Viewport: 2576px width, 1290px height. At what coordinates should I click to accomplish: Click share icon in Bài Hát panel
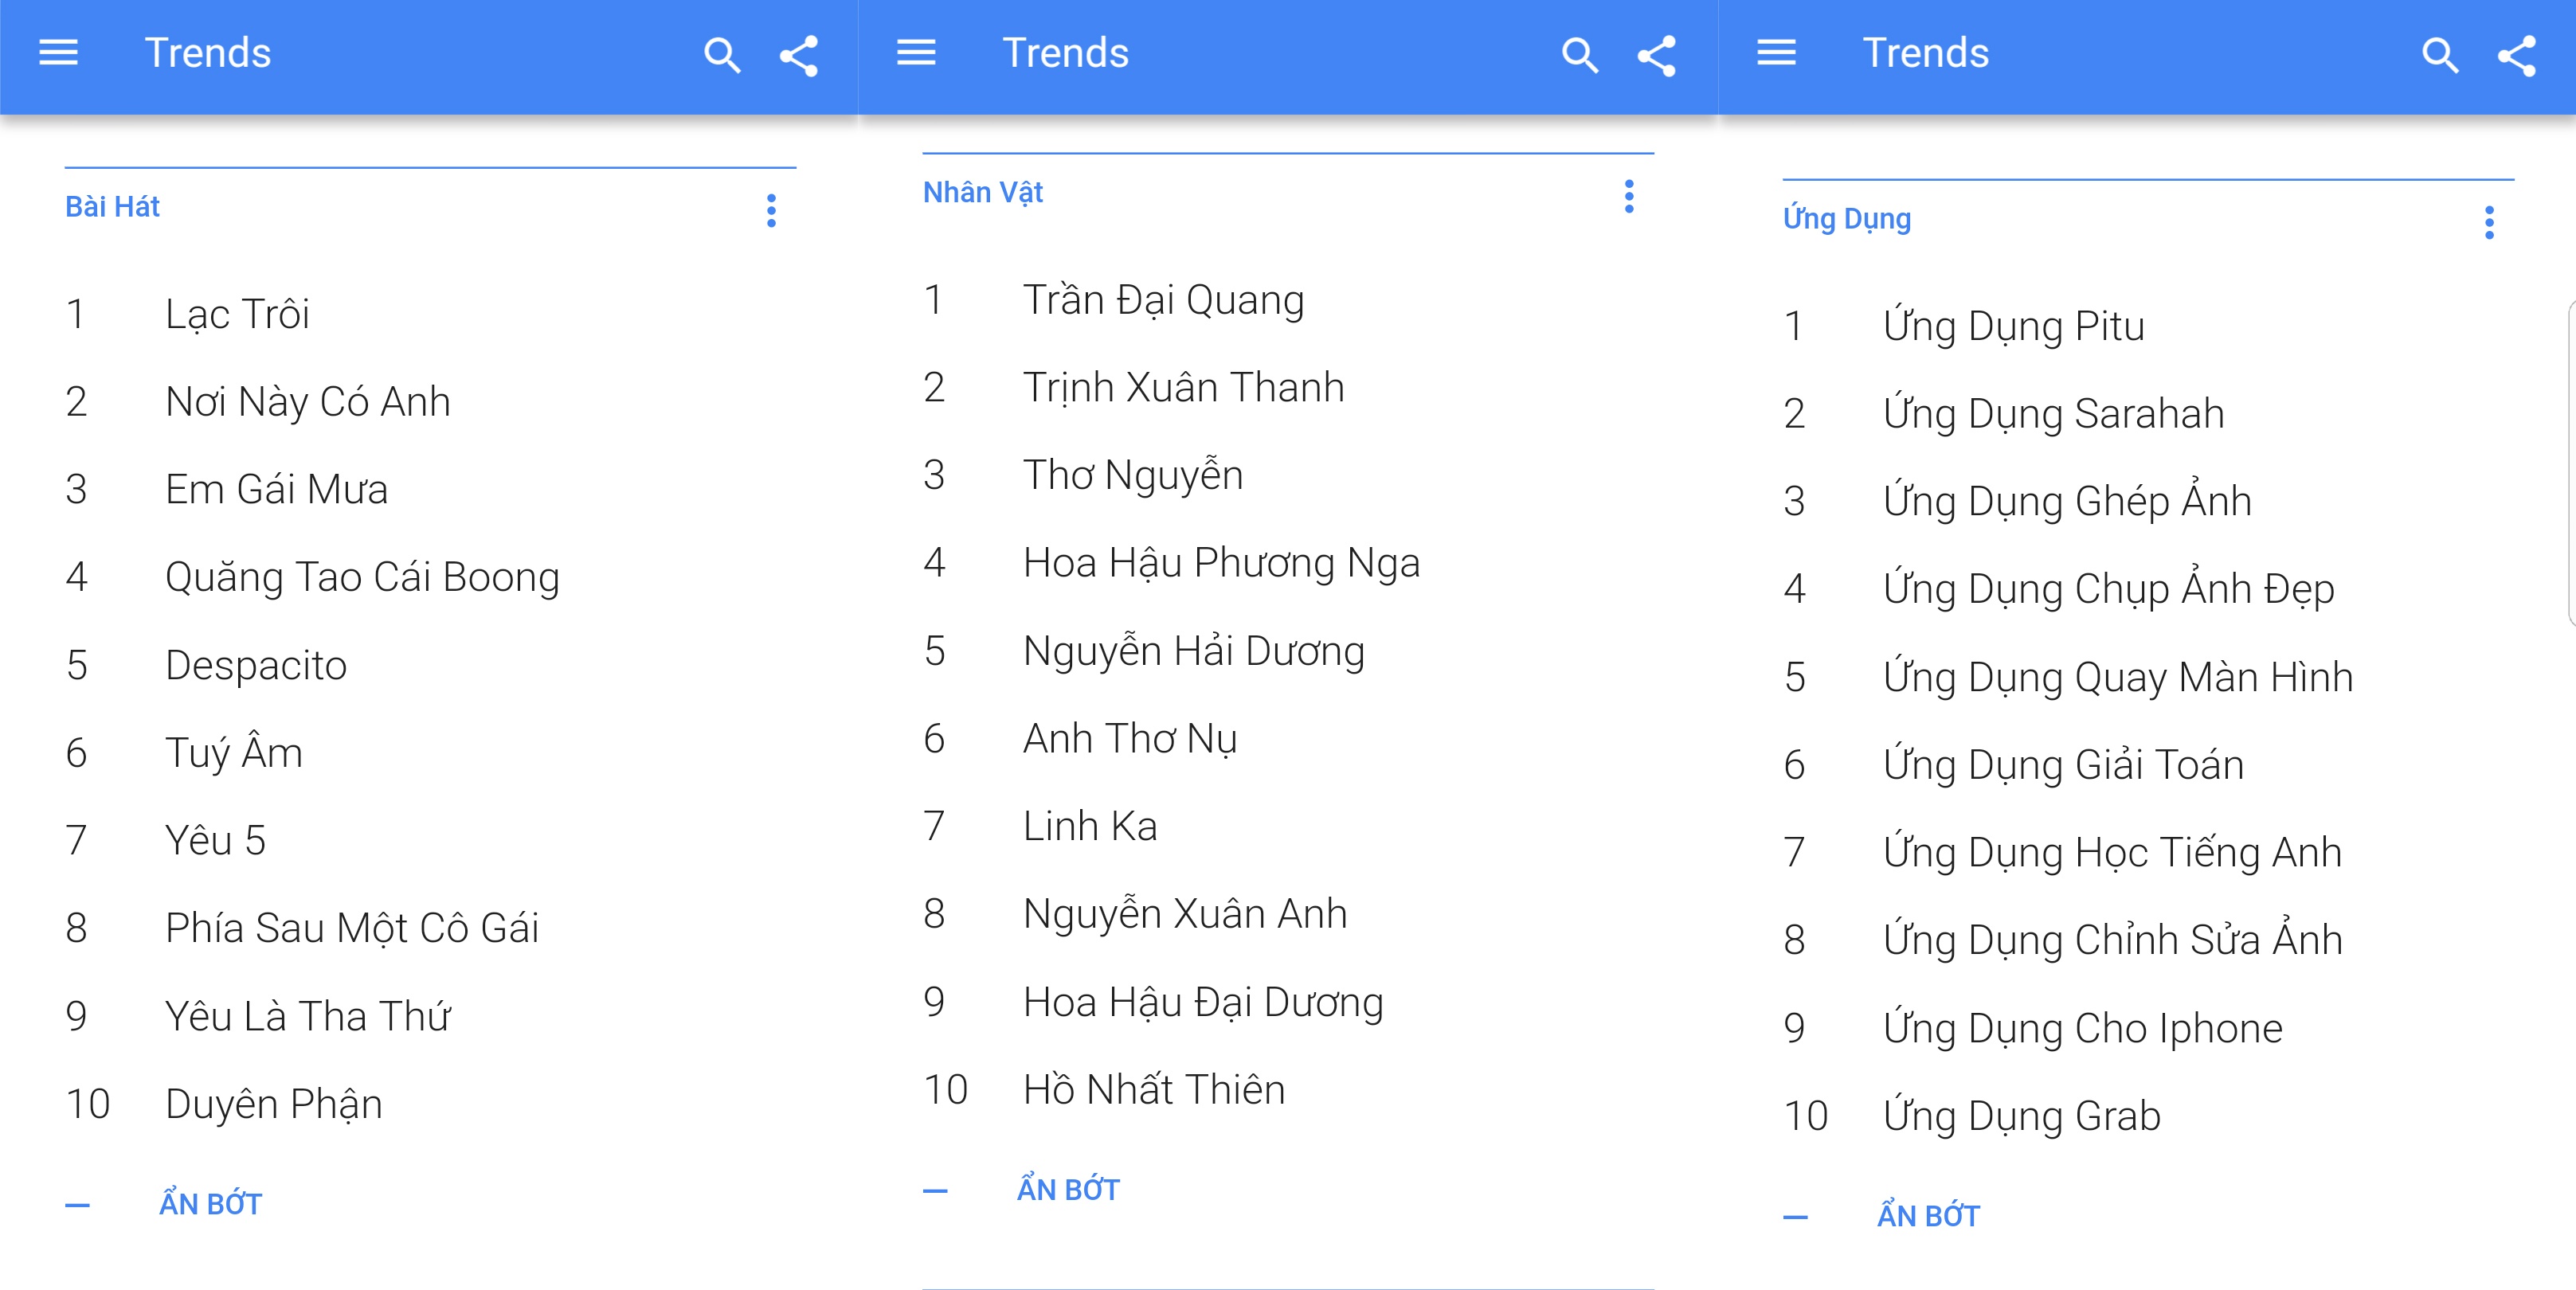pos(799,56)
